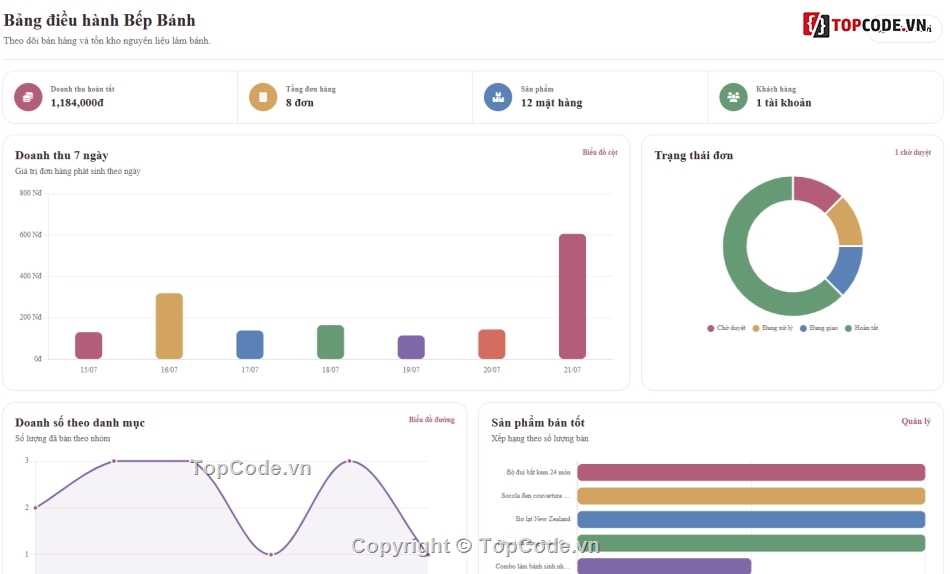Select the green 18/07 revenue bar
This screenshot has width=950, height=574.
tap(330, 342)
